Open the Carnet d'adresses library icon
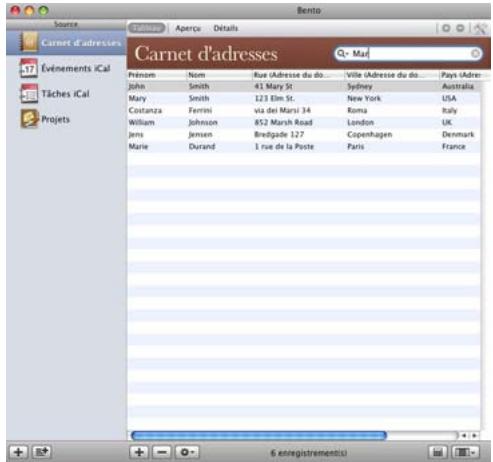 tap(29, 42)
